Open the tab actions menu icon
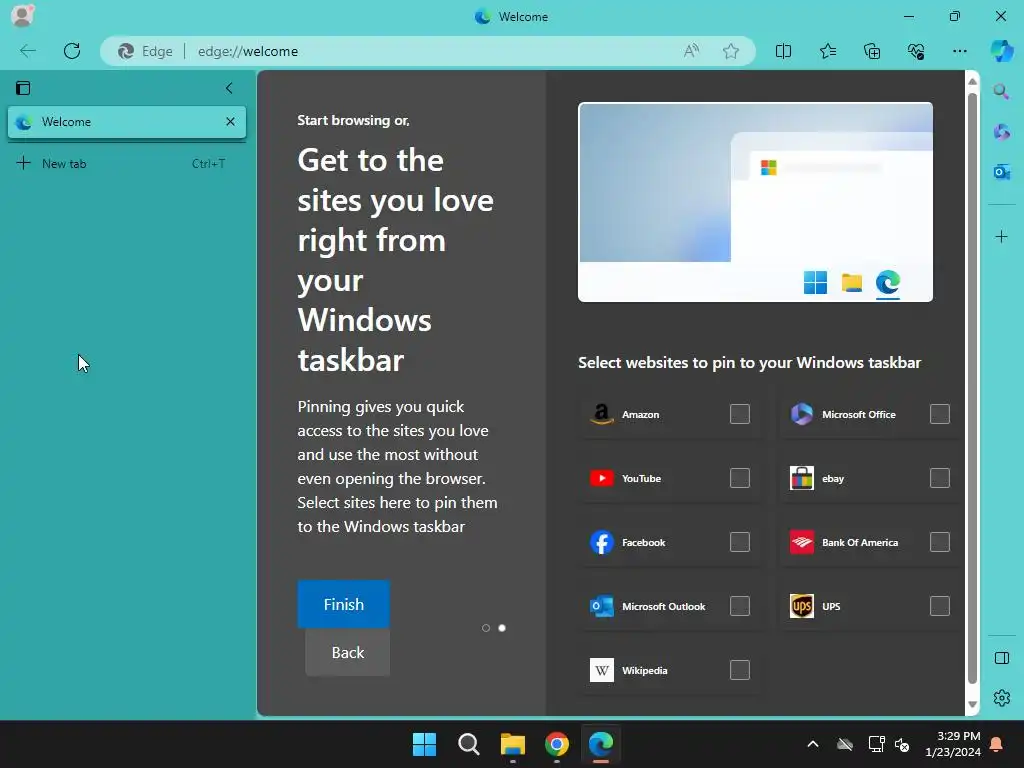This screenshot has width=1024, height=768. [23, 88]
